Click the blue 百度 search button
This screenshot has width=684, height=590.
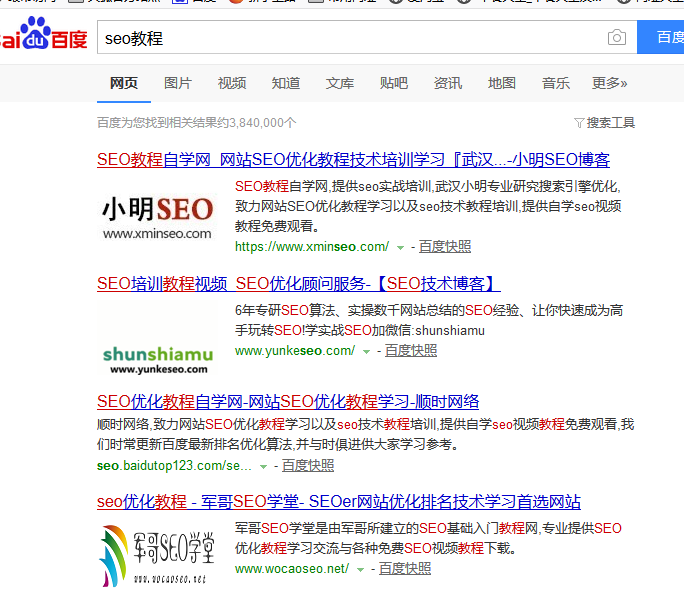(665, 38)
